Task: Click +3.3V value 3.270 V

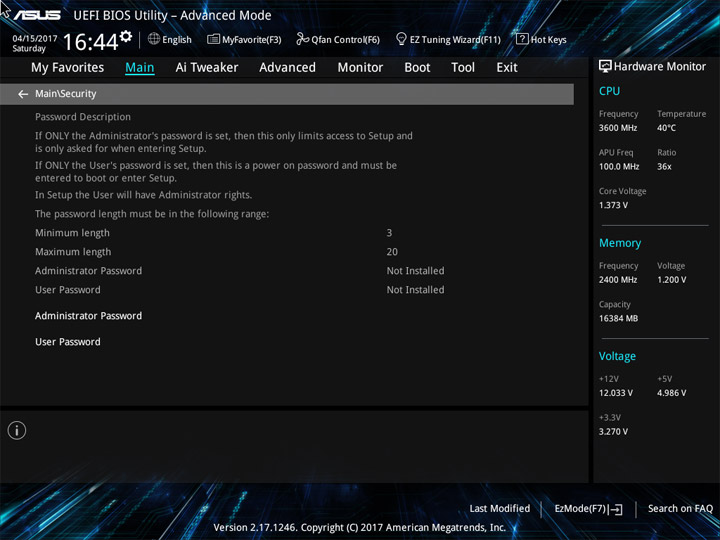Action: [x=613, y=432]
